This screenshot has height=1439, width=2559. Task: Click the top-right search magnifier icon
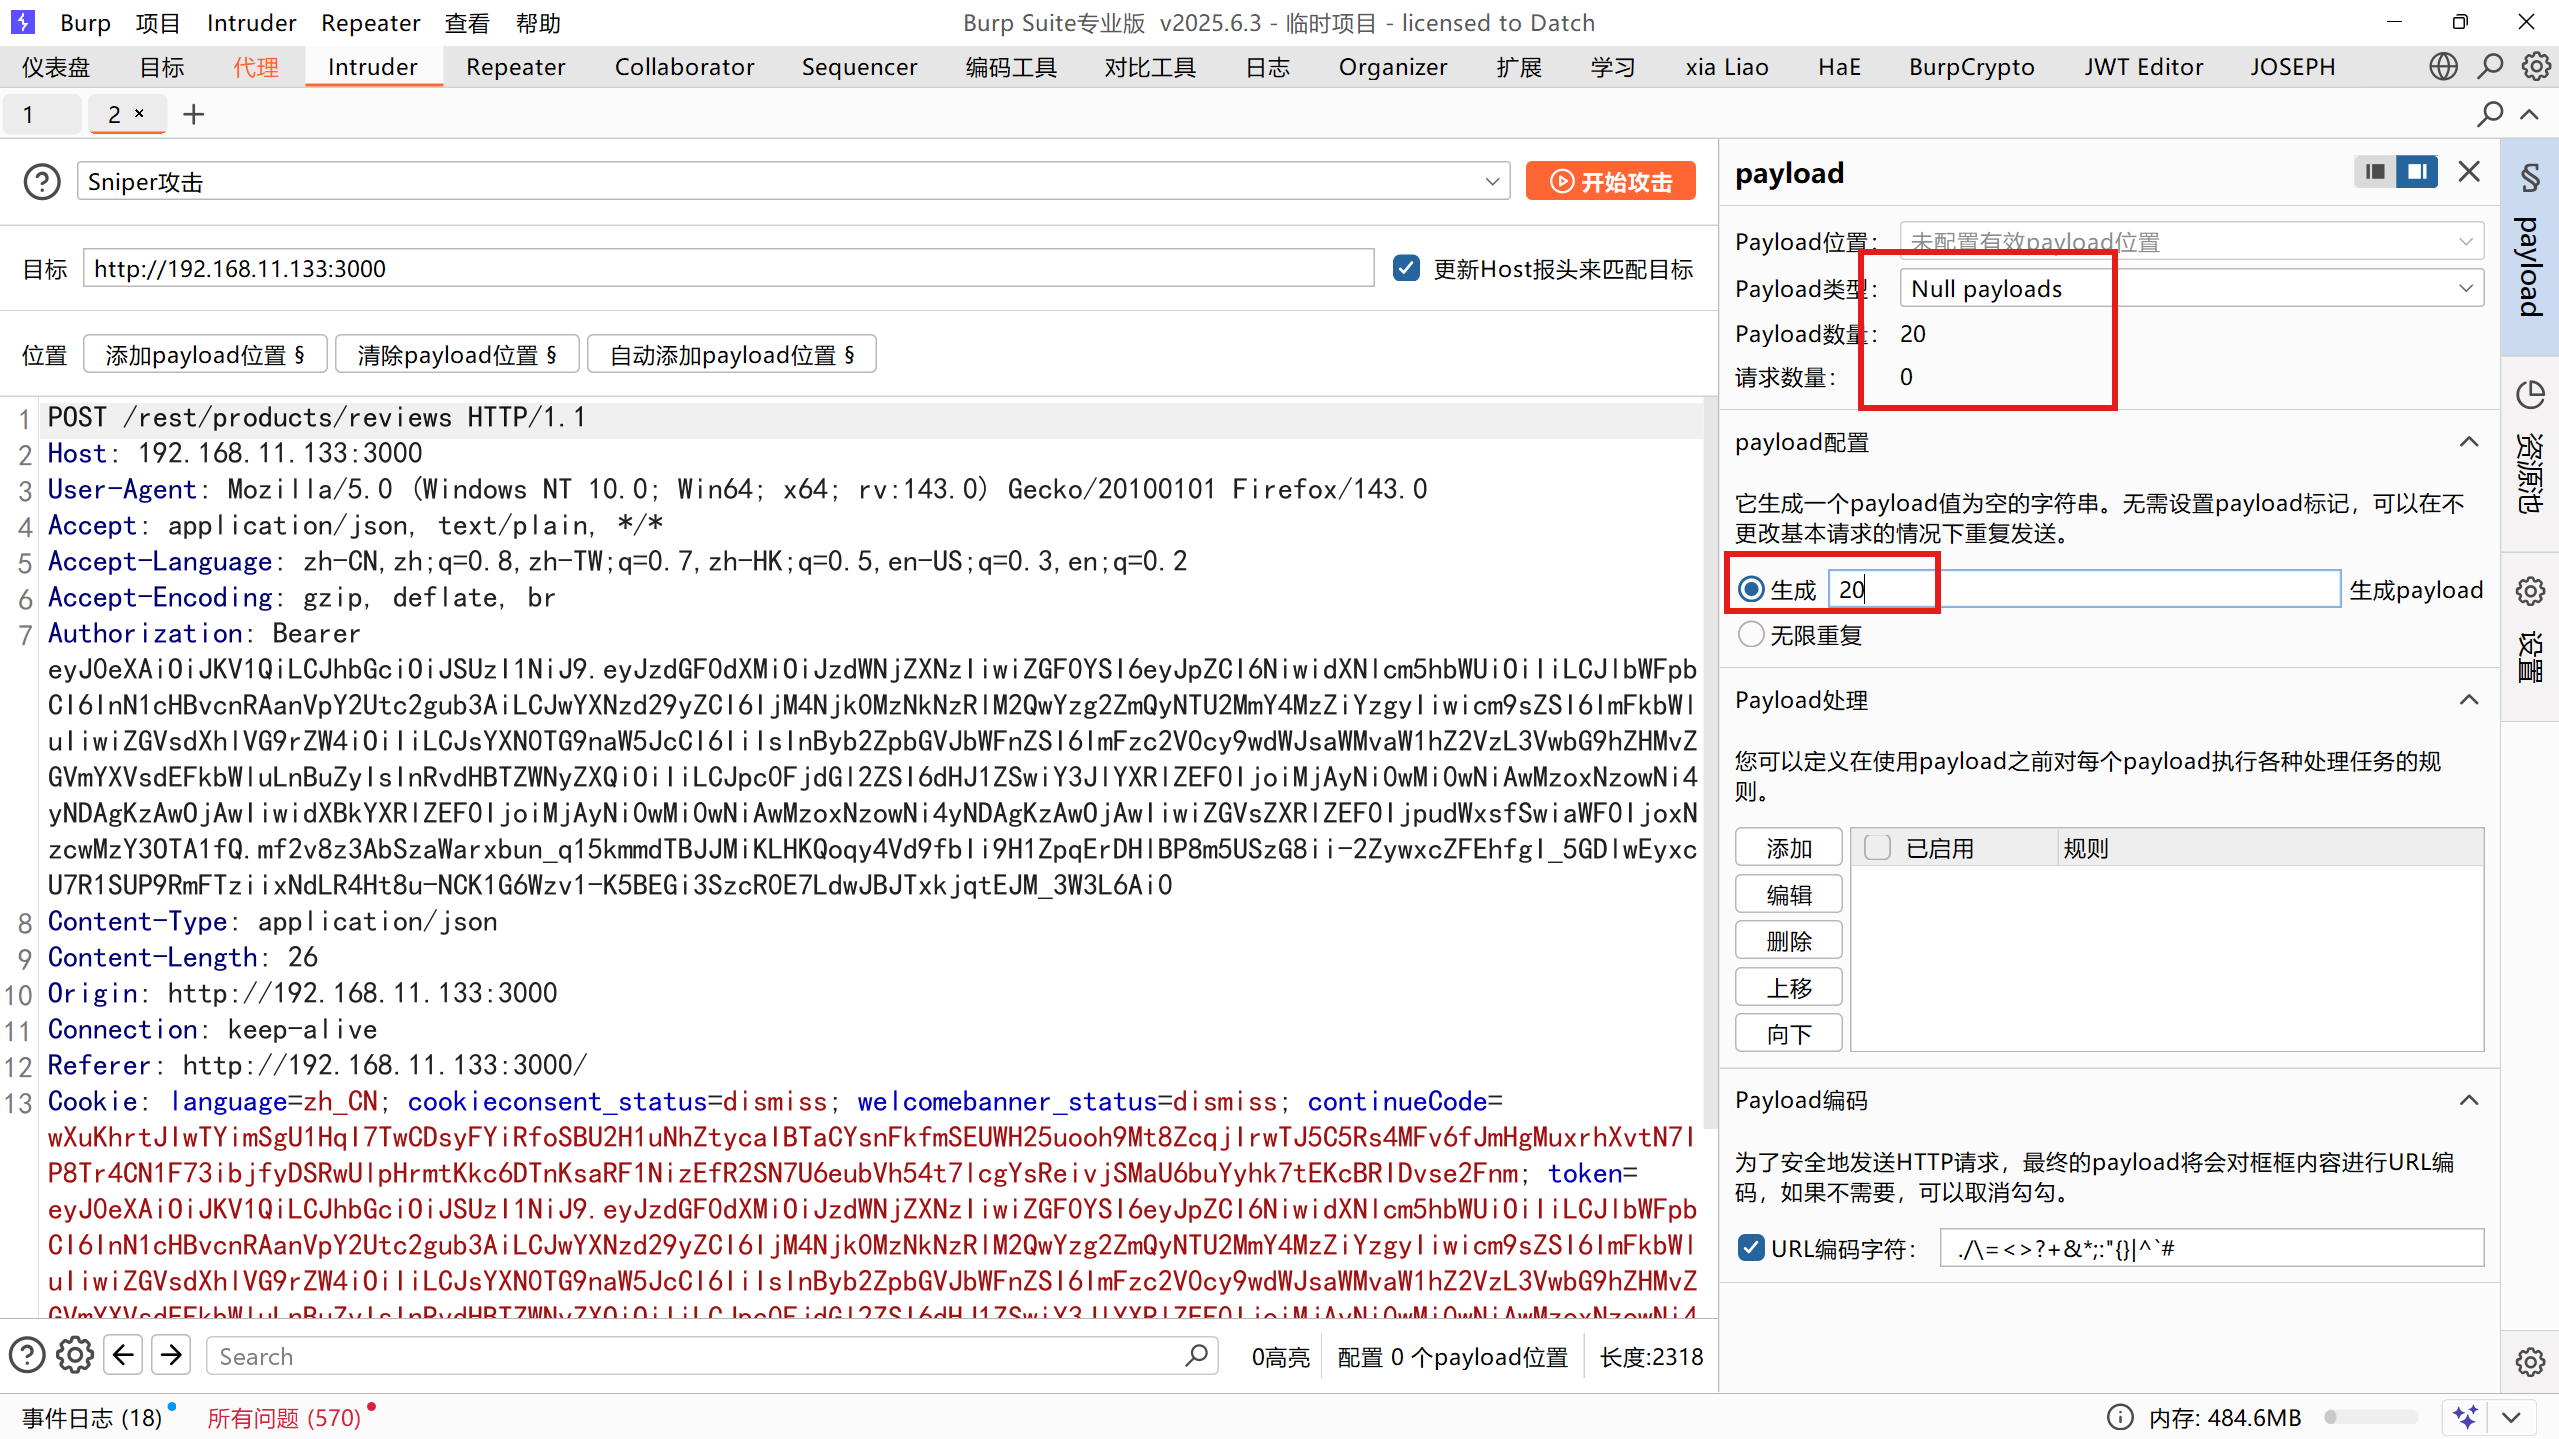tap(2490, 67)
